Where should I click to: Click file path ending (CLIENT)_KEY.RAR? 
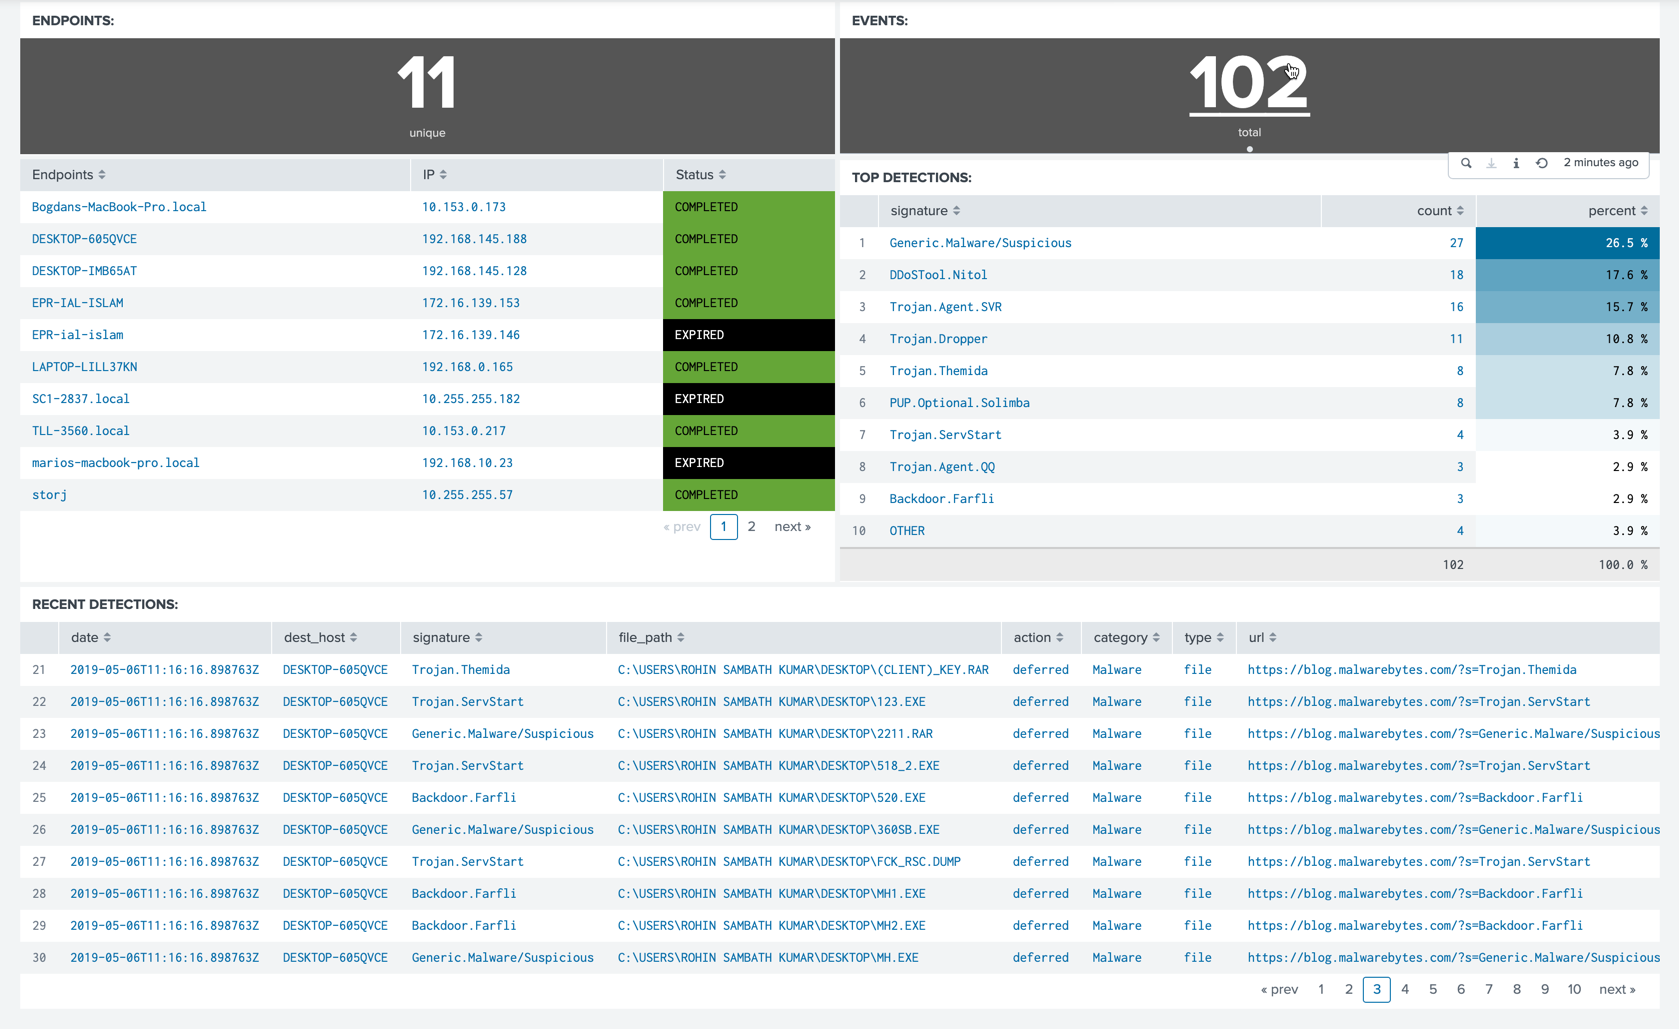(x=803, y=670)
